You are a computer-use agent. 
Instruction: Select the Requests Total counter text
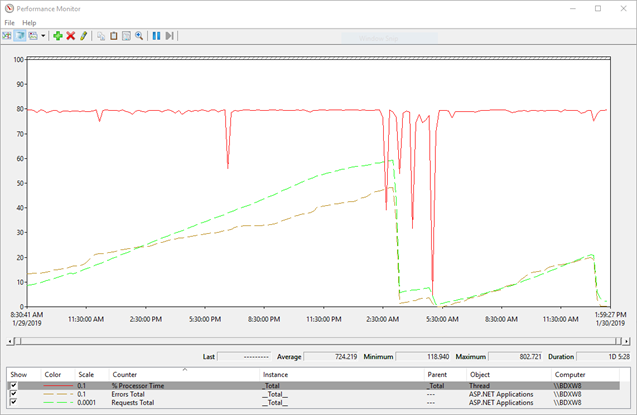pyautogui.click(x=133, y=402)
